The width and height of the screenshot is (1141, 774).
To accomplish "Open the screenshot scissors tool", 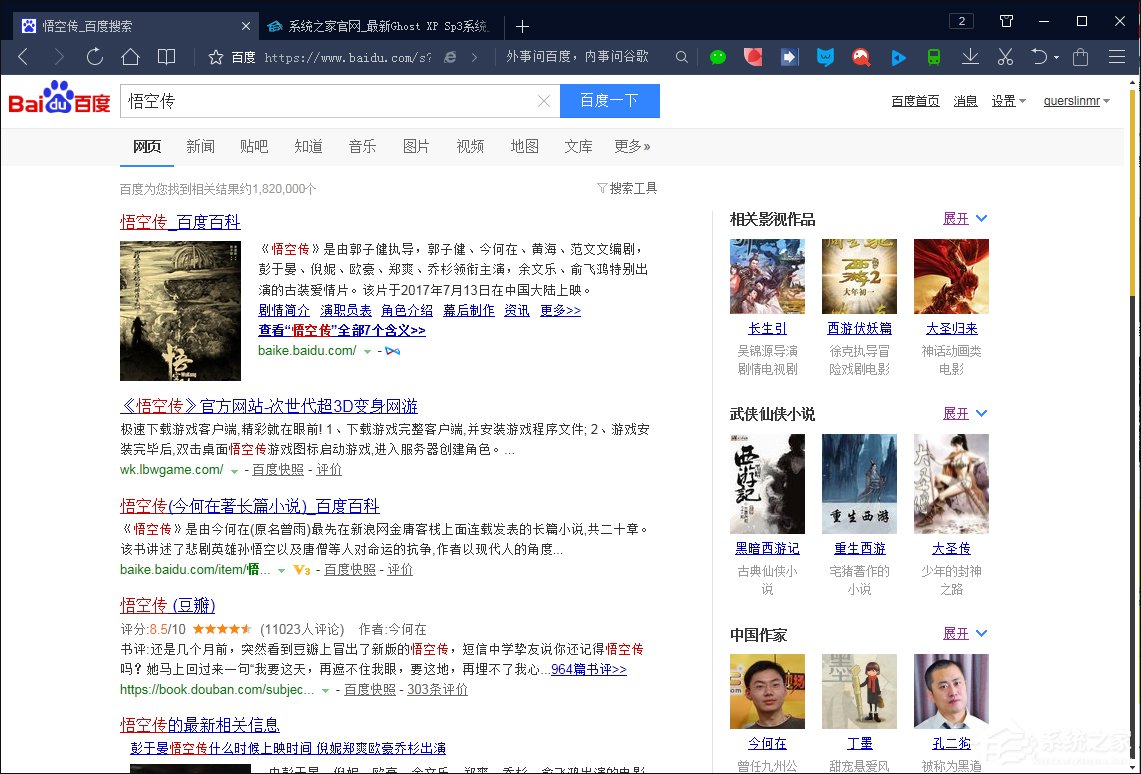I will 1004,57.
